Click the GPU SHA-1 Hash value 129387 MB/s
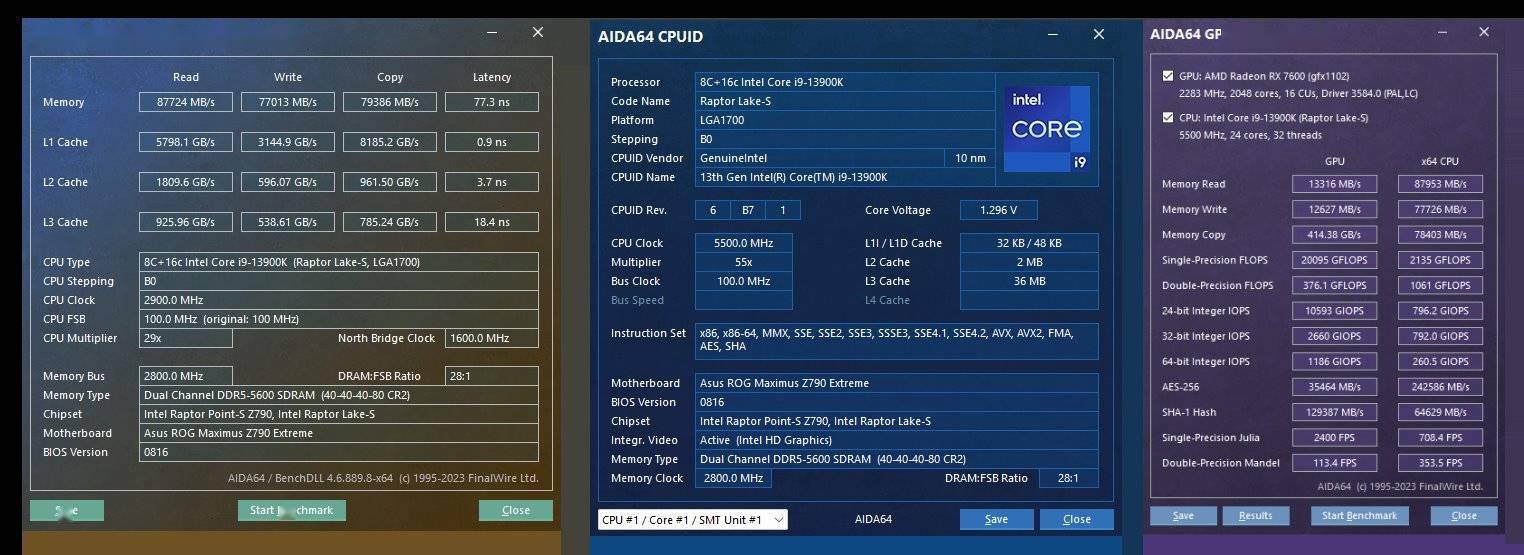Screen dimensions: 1524x555 coord(1335,412)
